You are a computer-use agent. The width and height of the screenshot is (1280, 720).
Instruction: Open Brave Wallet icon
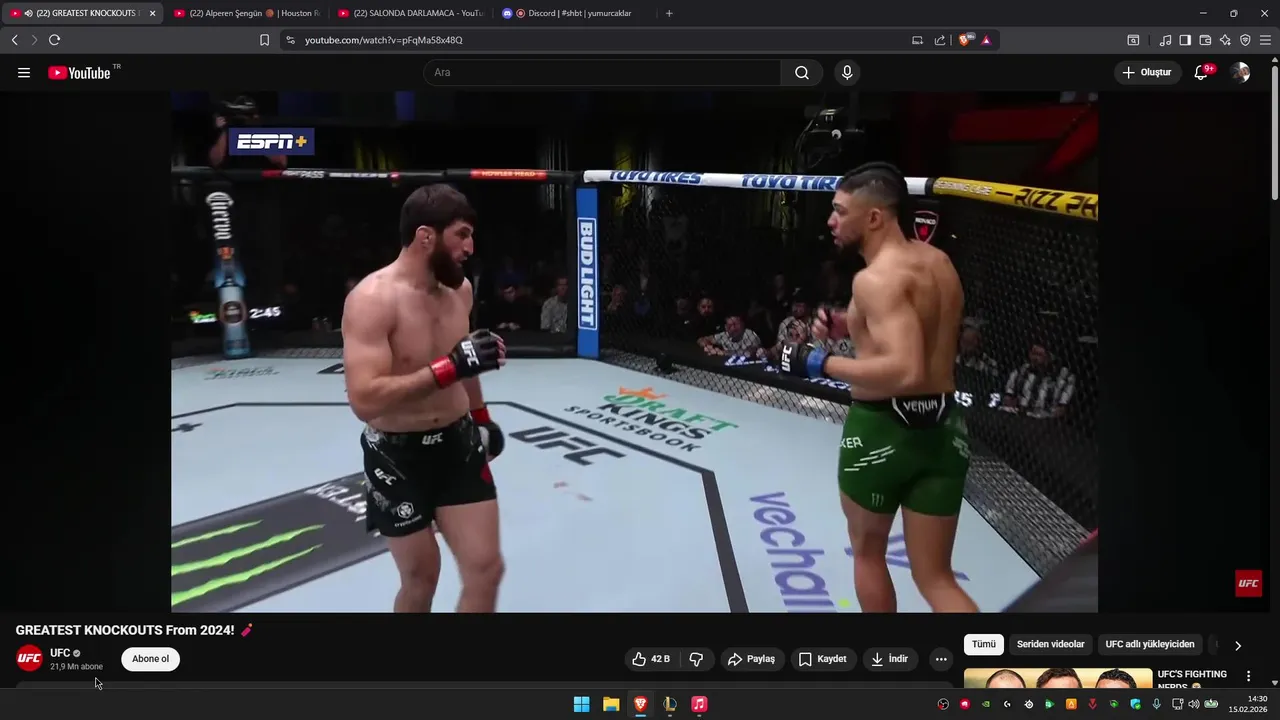[1205, 40]
